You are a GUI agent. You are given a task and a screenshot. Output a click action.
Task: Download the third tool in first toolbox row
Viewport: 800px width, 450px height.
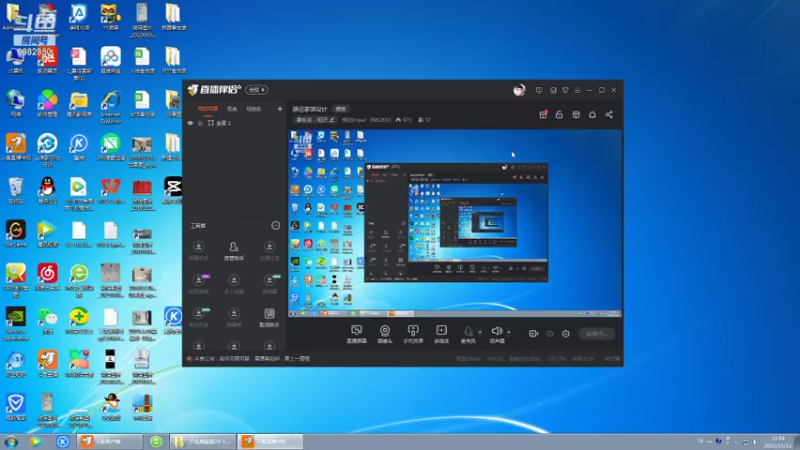click(x=269, y=251)
